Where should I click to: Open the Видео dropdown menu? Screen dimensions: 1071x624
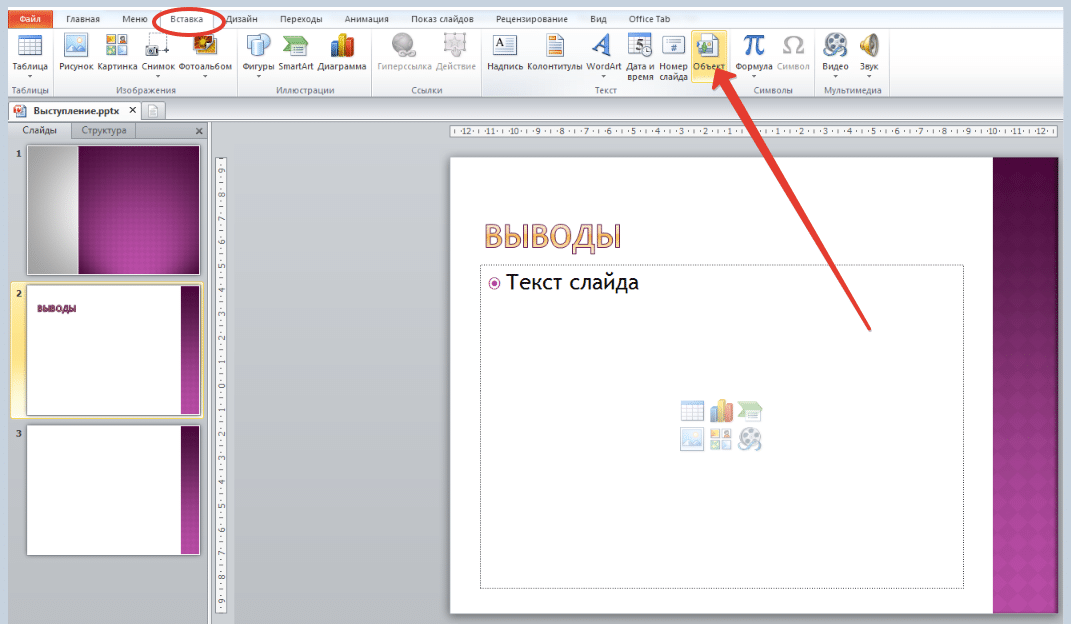point(835,76)
